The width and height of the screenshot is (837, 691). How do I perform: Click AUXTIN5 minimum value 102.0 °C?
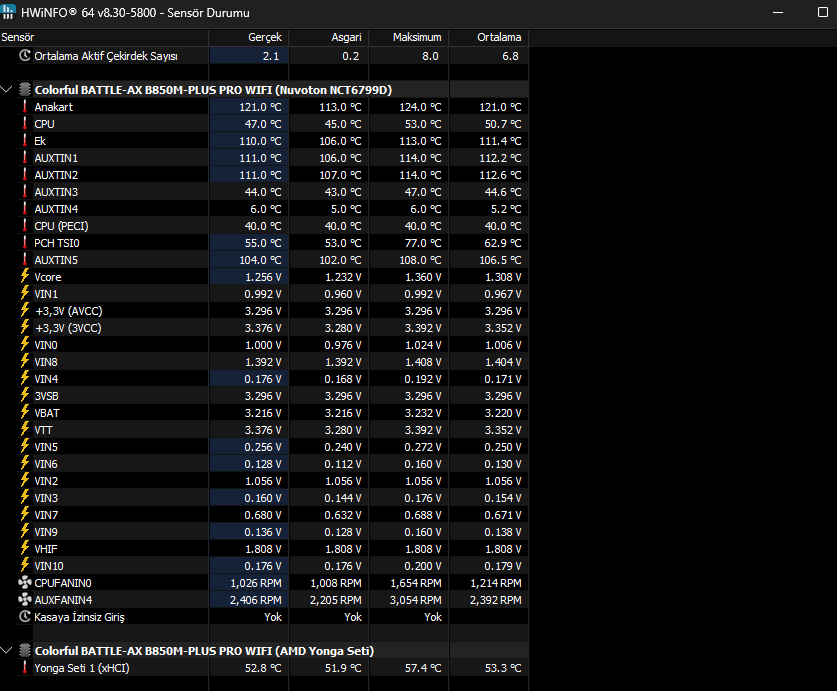(x=341, y=260)
